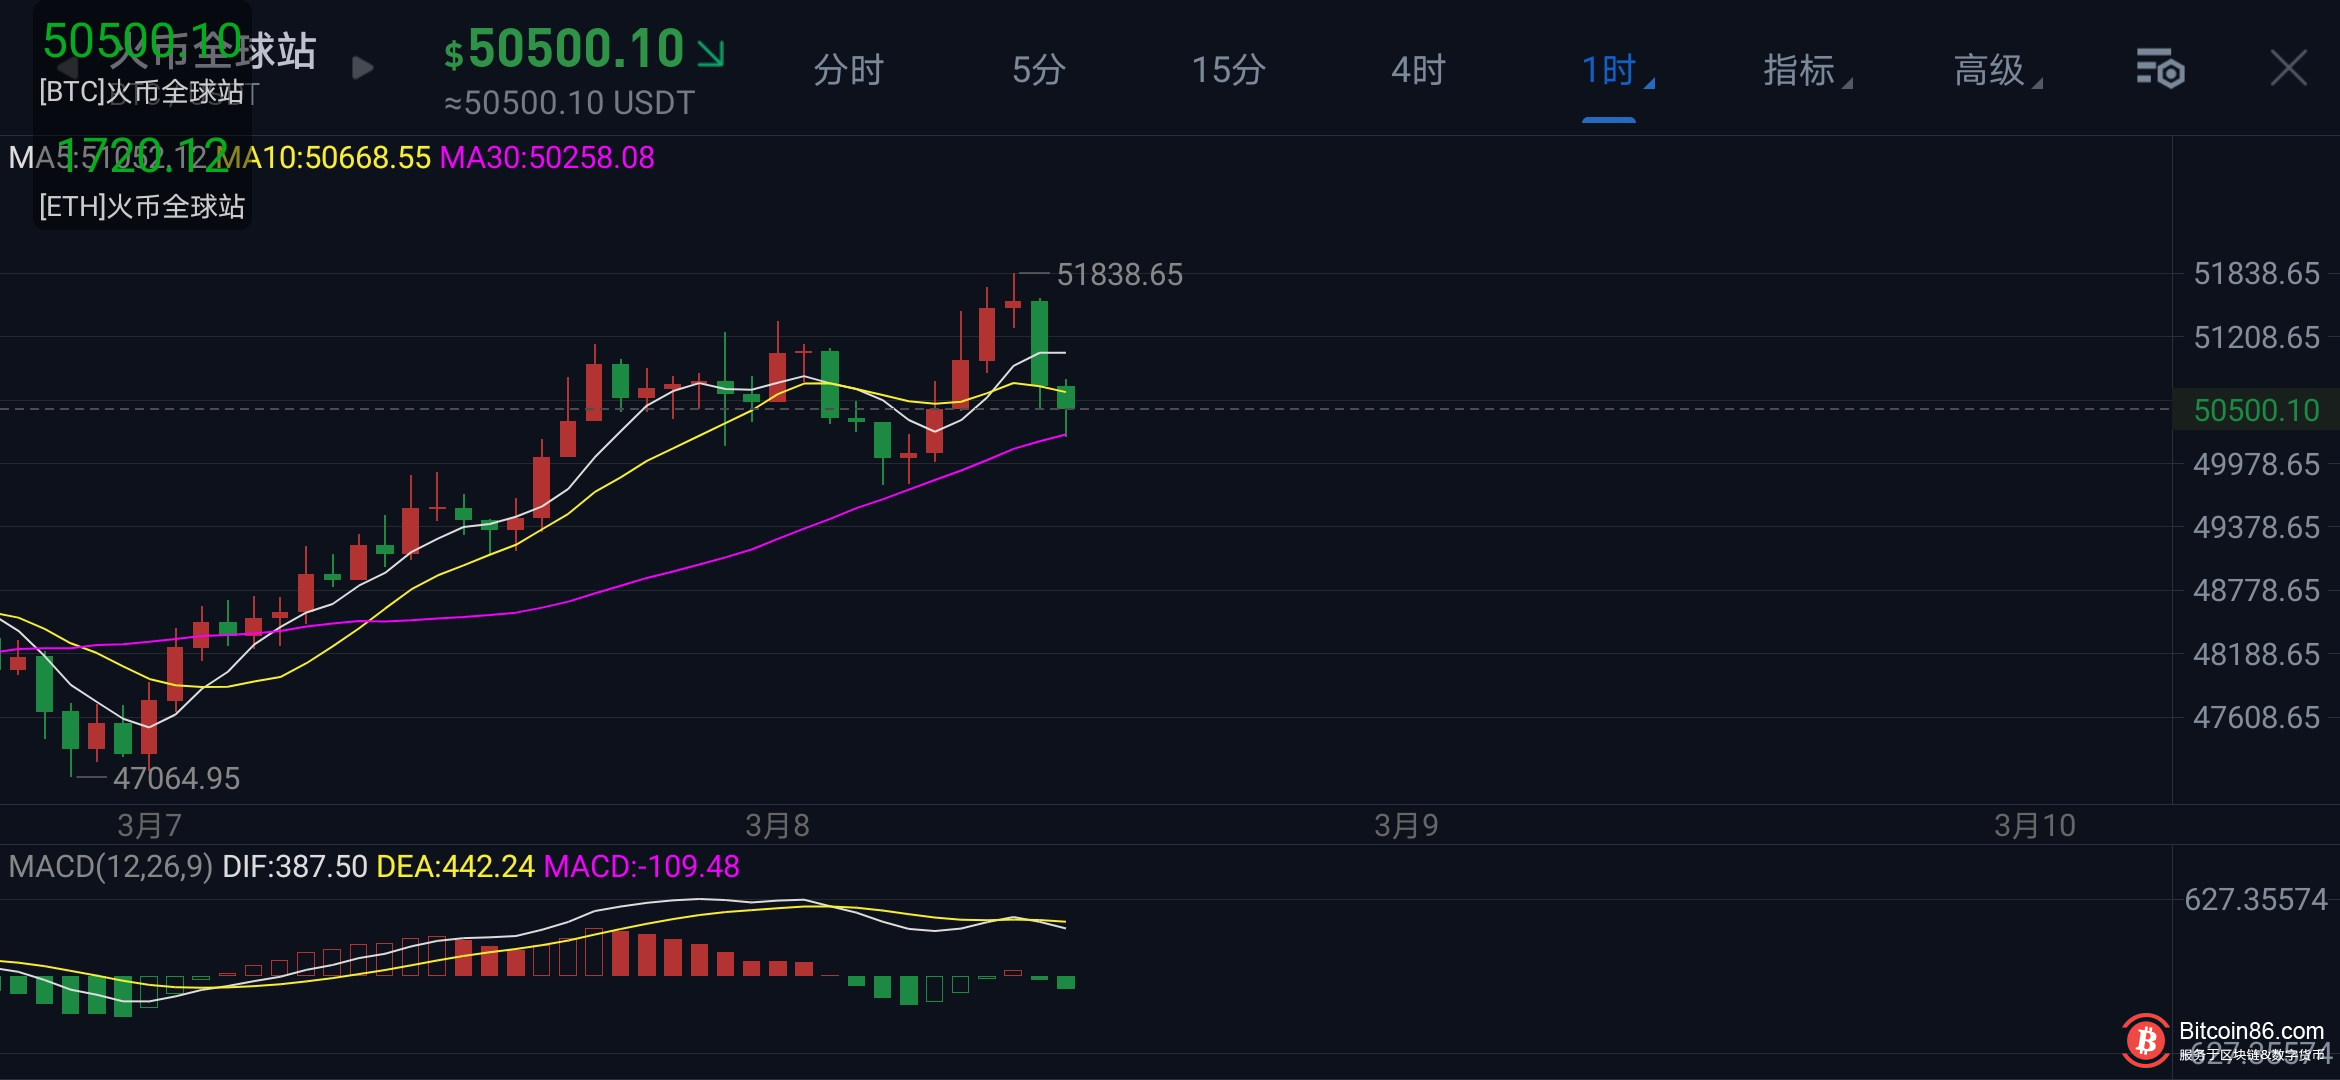Switch to the 15分 interval tab
The height and width of the screenshot is (1080, 2340).
(1228, 70)
